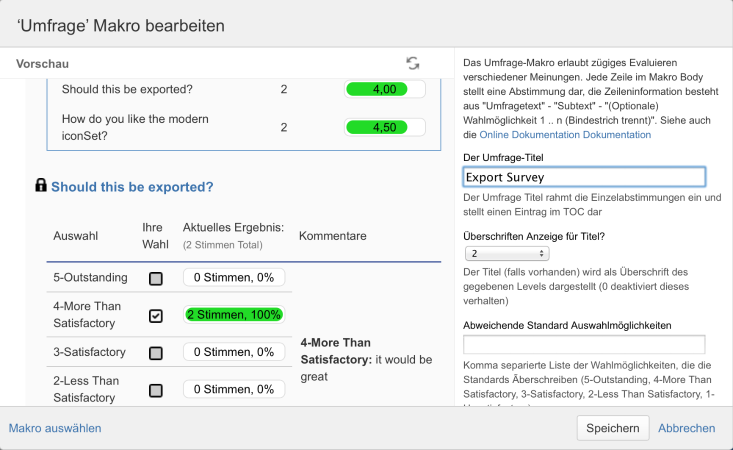Viewport: 733px width, 450px height.
Task: Click the lock icon beside survey heading
Action: click(41, 185)
